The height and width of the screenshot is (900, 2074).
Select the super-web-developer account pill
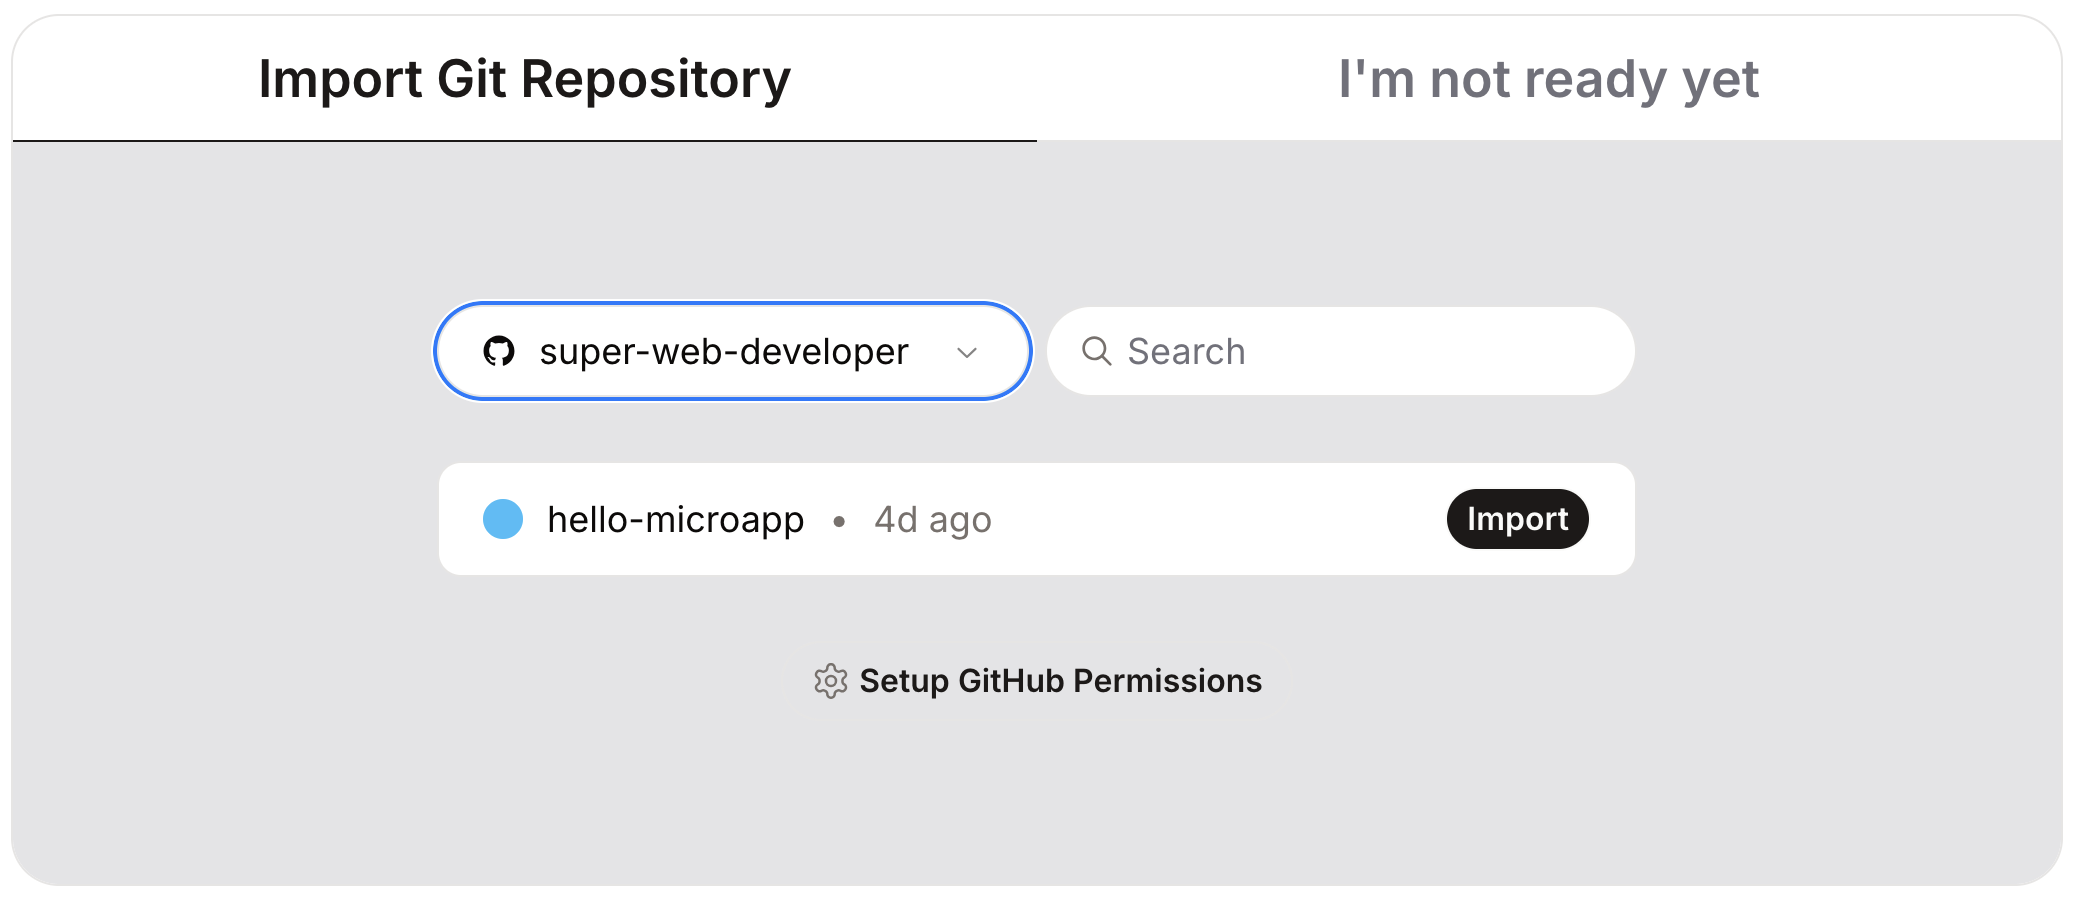coord(731,351)
